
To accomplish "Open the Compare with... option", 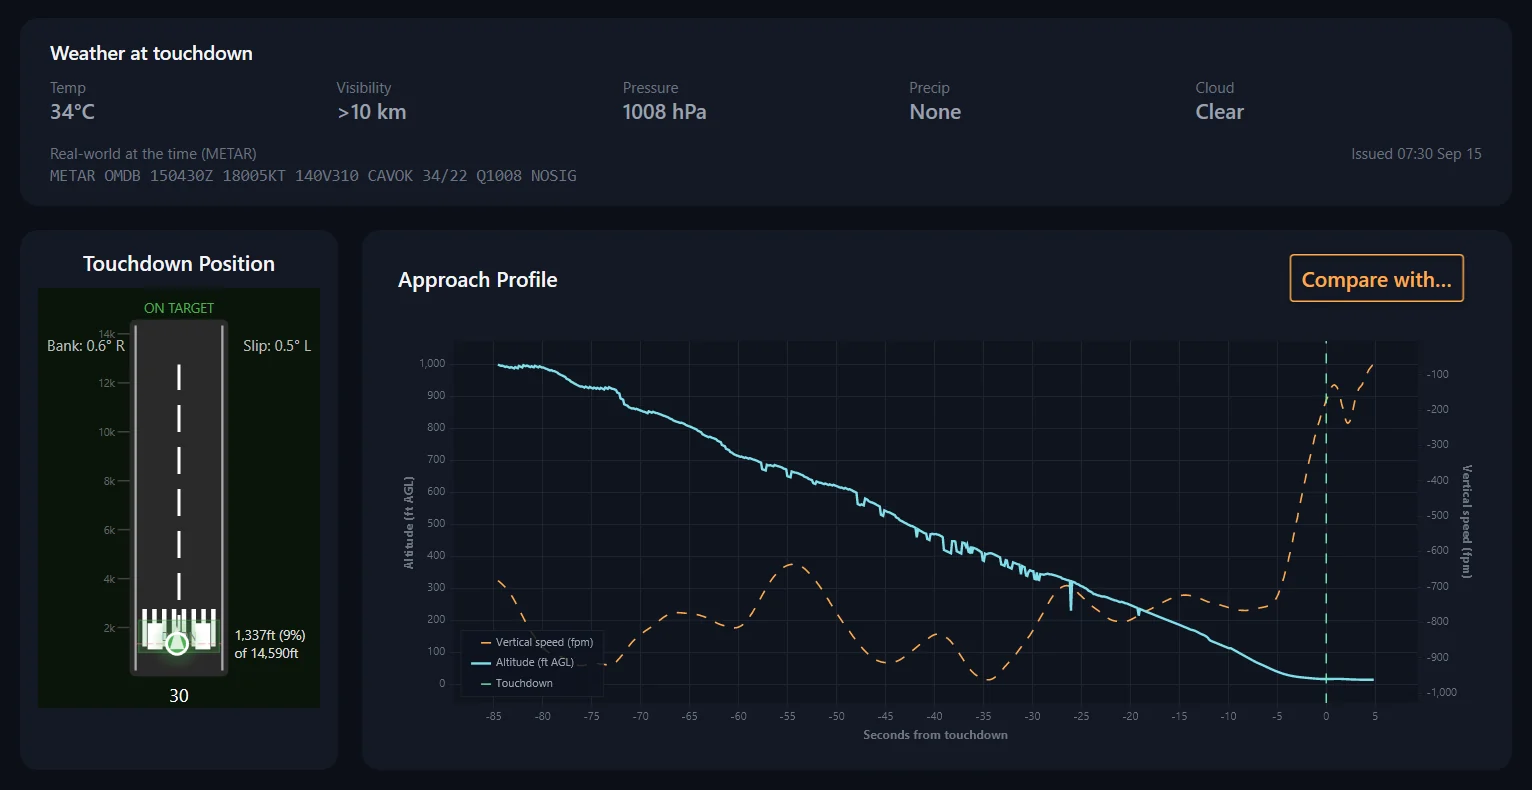I will [x=1376, y=279].
